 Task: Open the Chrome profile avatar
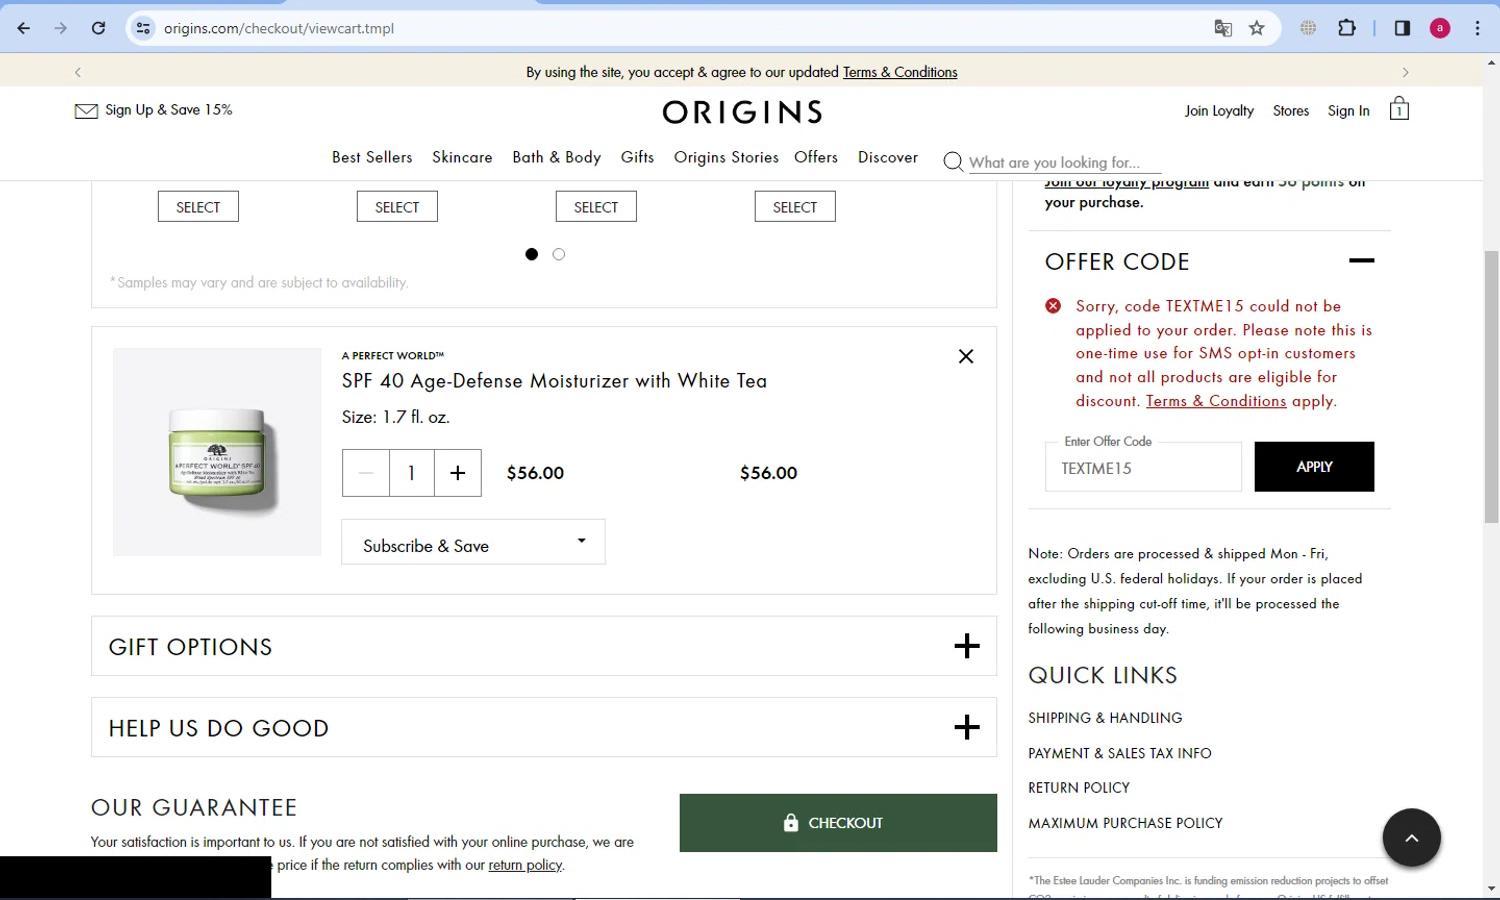click(1440, 28)
